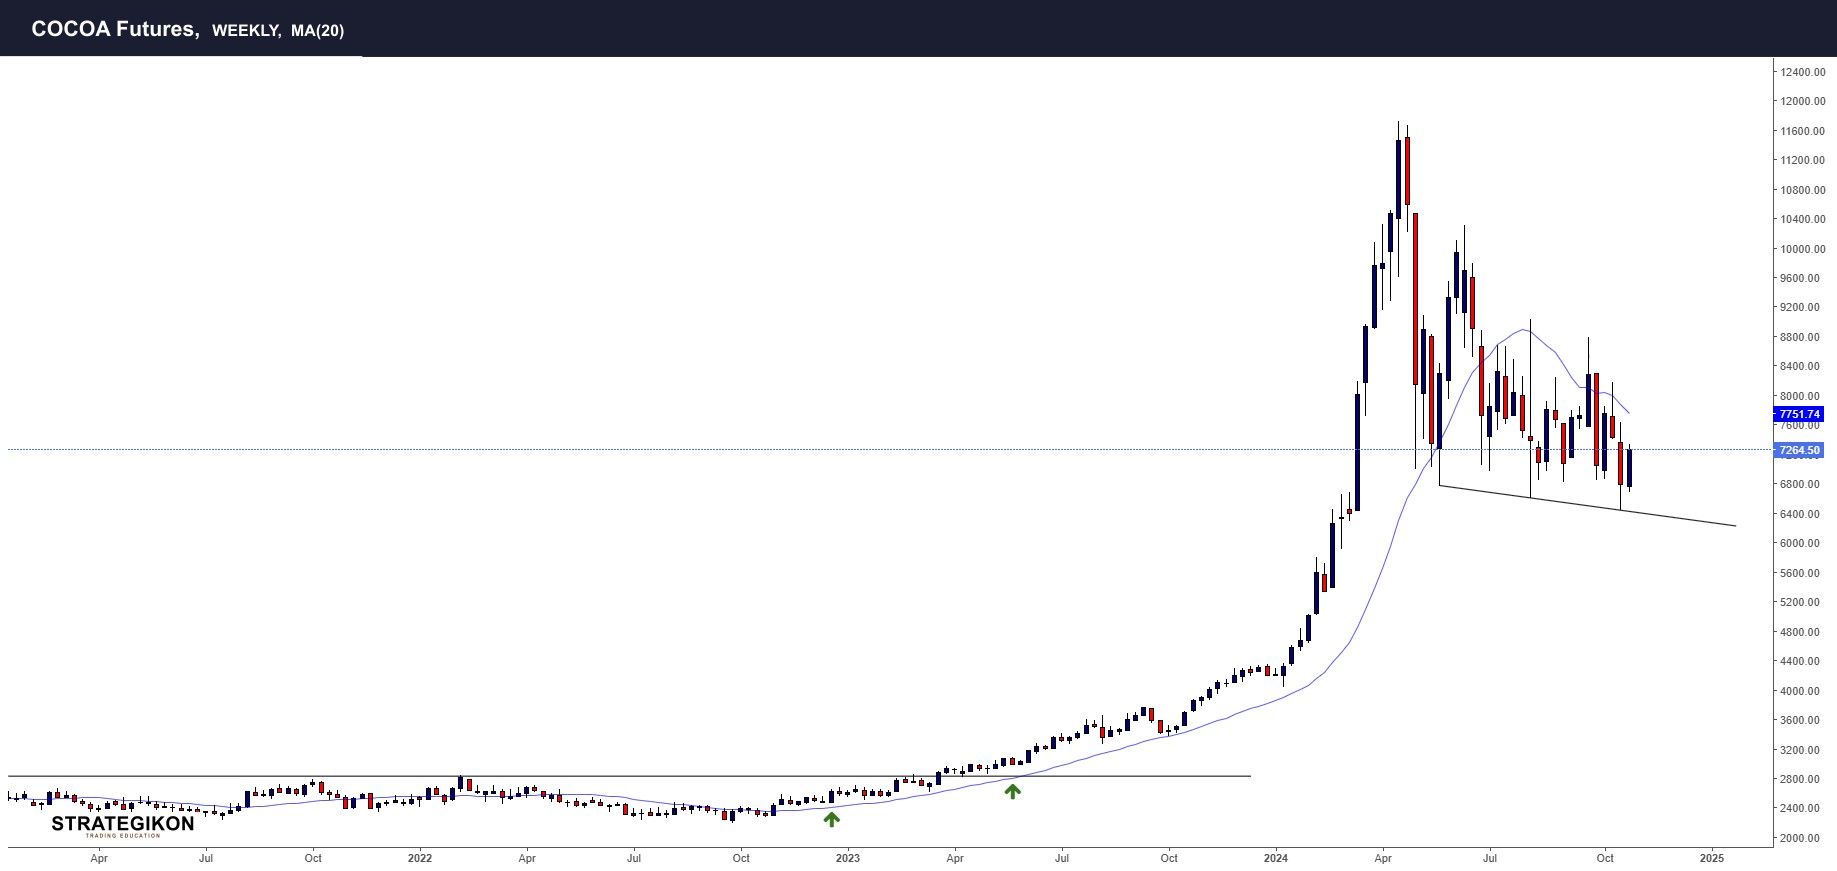Viewport: 1837px width, 871px height.
Task: Select the 12400.00 price axis label
Action: coord(1802,72)
